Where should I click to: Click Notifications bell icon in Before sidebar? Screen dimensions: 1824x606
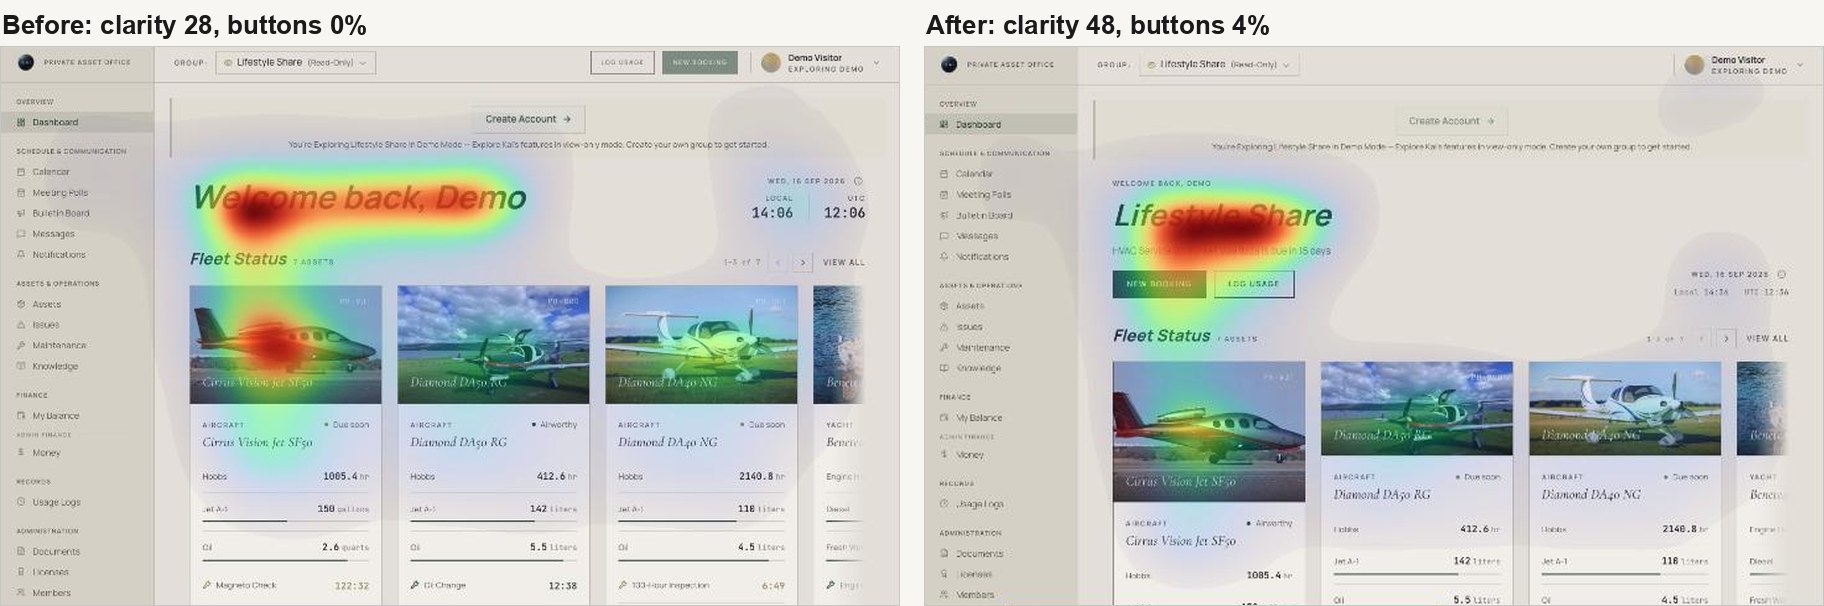tap(21, 254)
